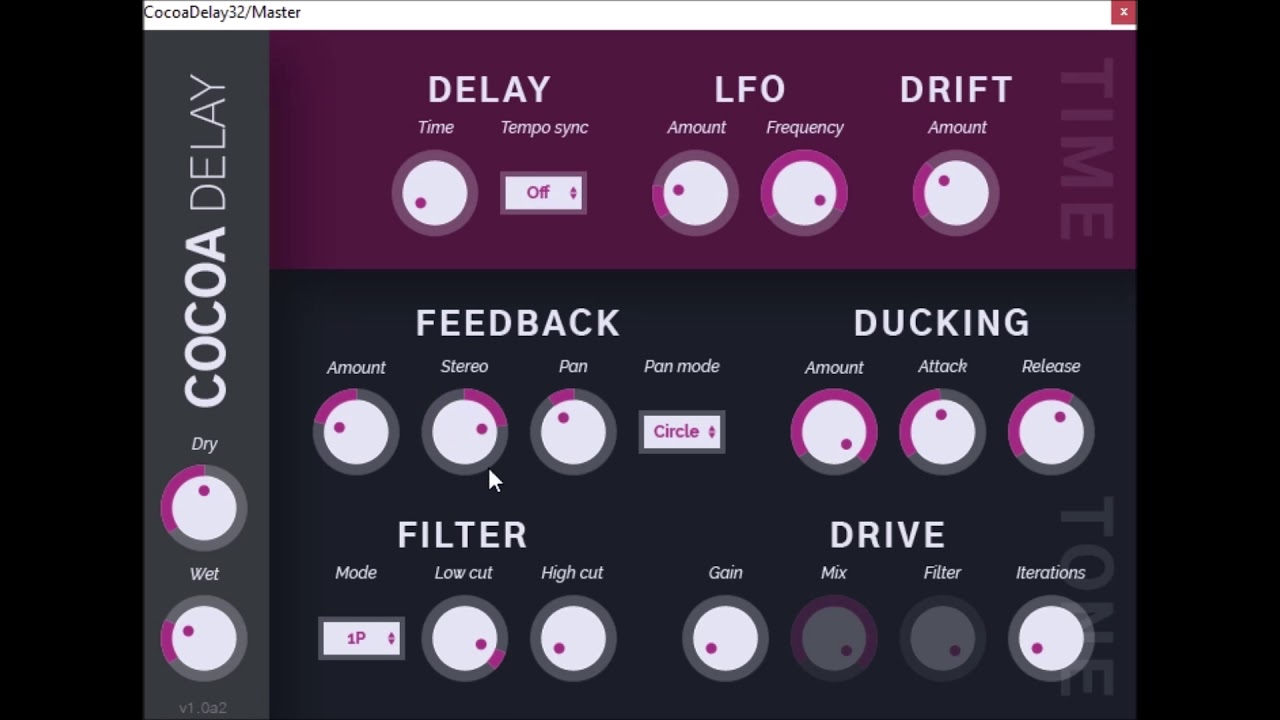Viewport: 1280px width, 720px height.
Task: Click the Feedback Pan knob
Action: (573, 432)
